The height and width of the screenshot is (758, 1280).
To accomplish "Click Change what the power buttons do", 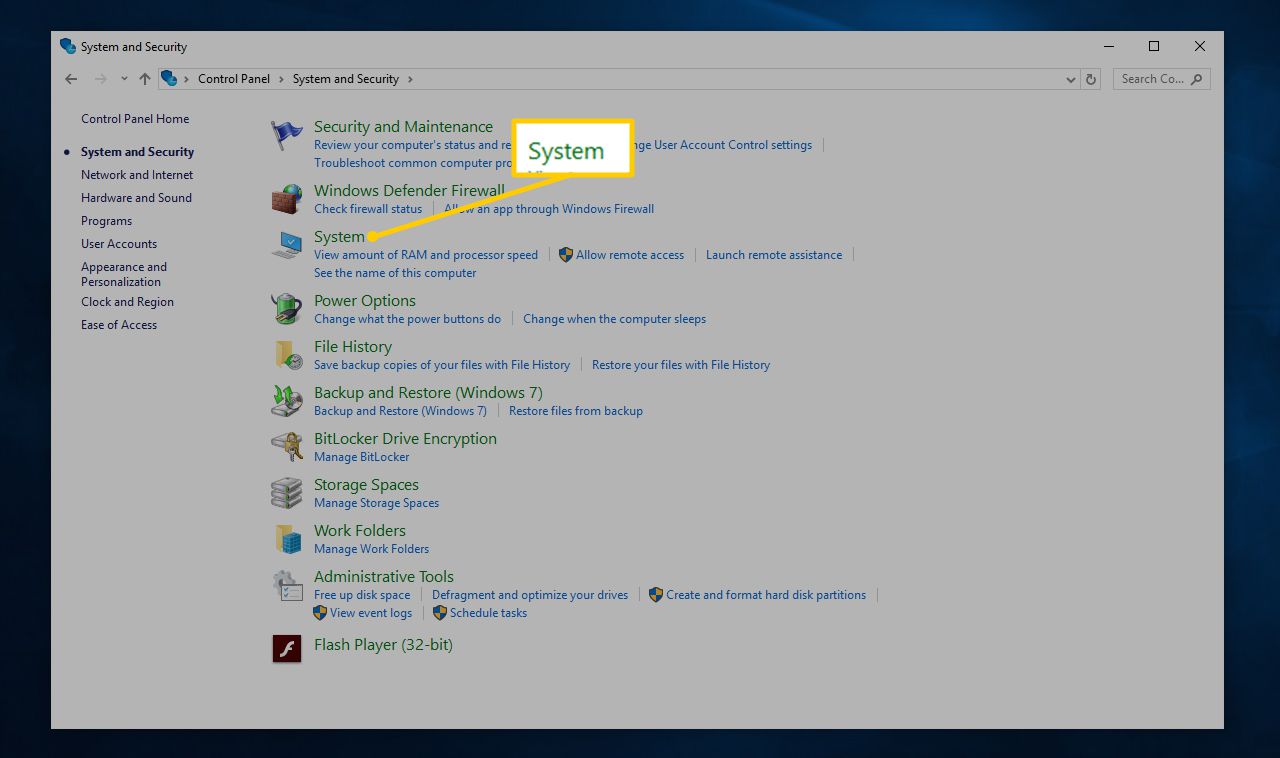I will [407, 319].
